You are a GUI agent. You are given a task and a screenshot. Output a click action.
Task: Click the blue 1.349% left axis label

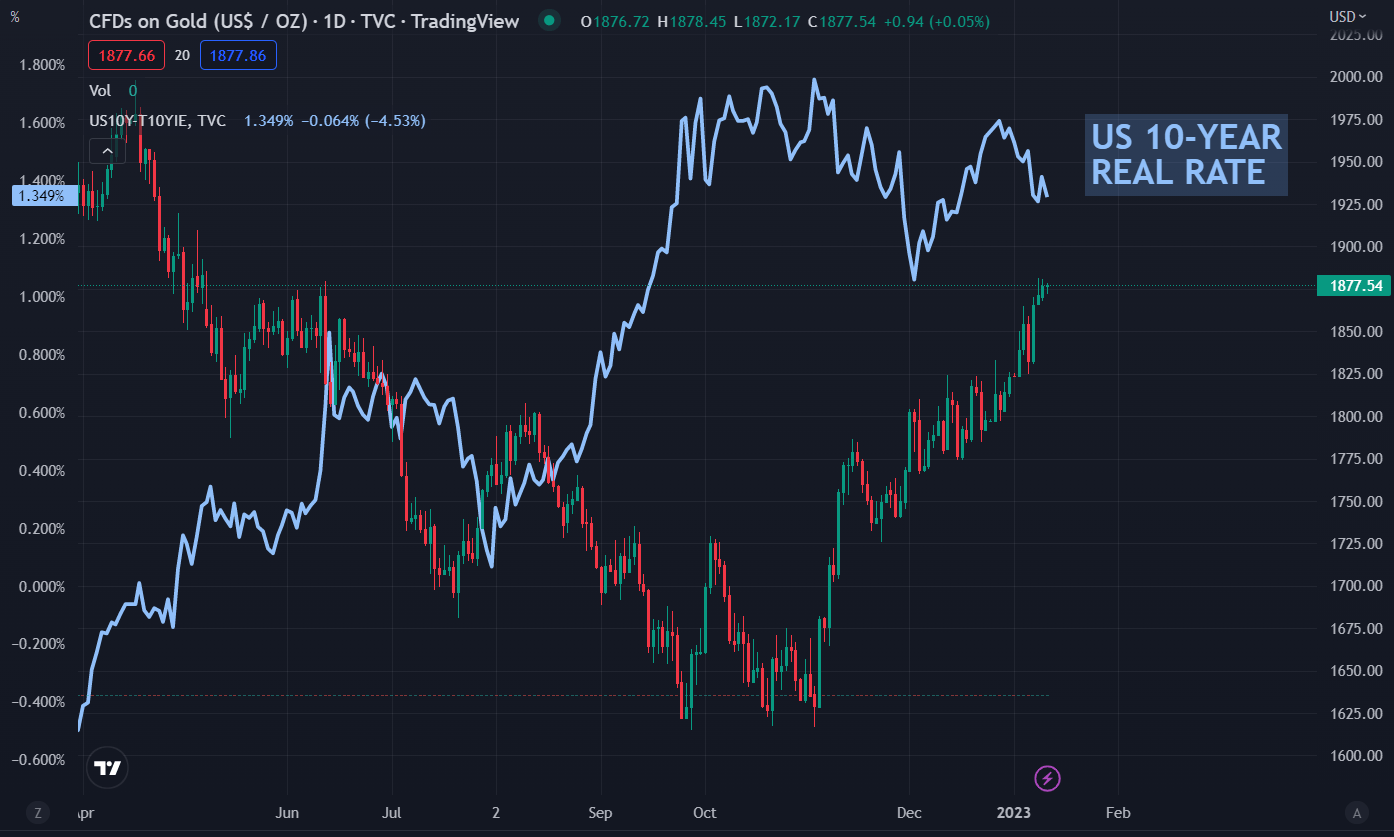click(44, 196)
